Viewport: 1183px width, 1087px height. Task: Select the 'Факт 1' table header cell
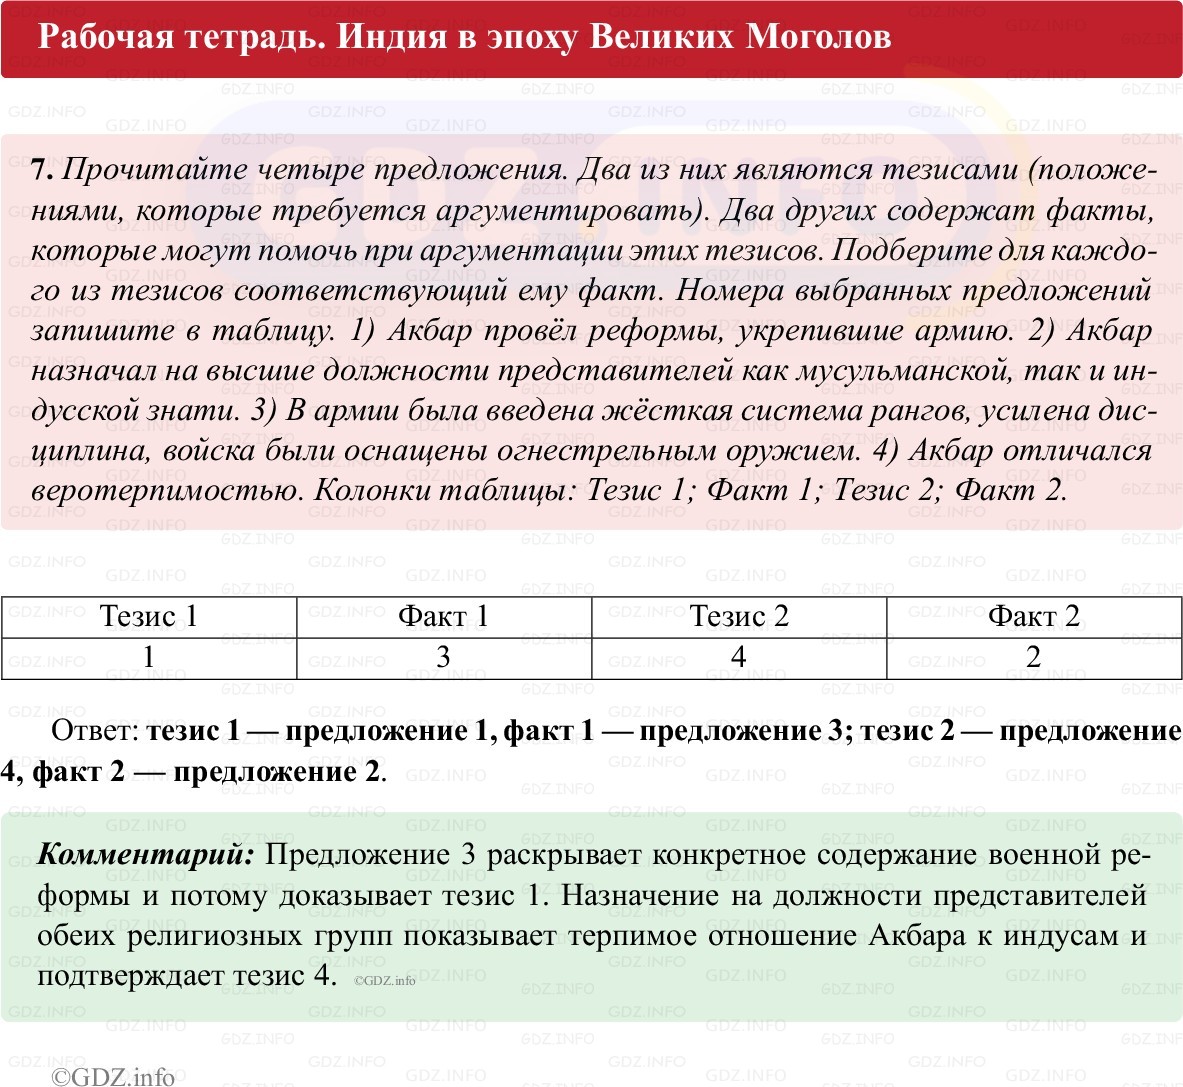point(444,616)
